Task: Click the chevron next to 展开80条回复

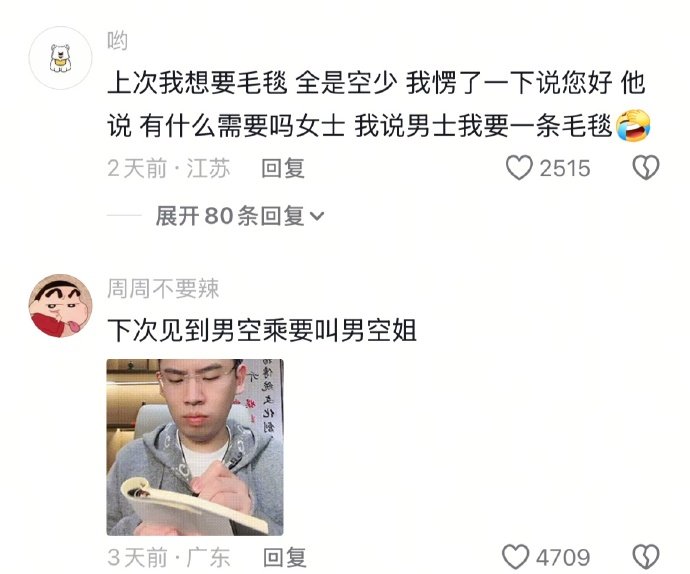Action: coord(317,217)
